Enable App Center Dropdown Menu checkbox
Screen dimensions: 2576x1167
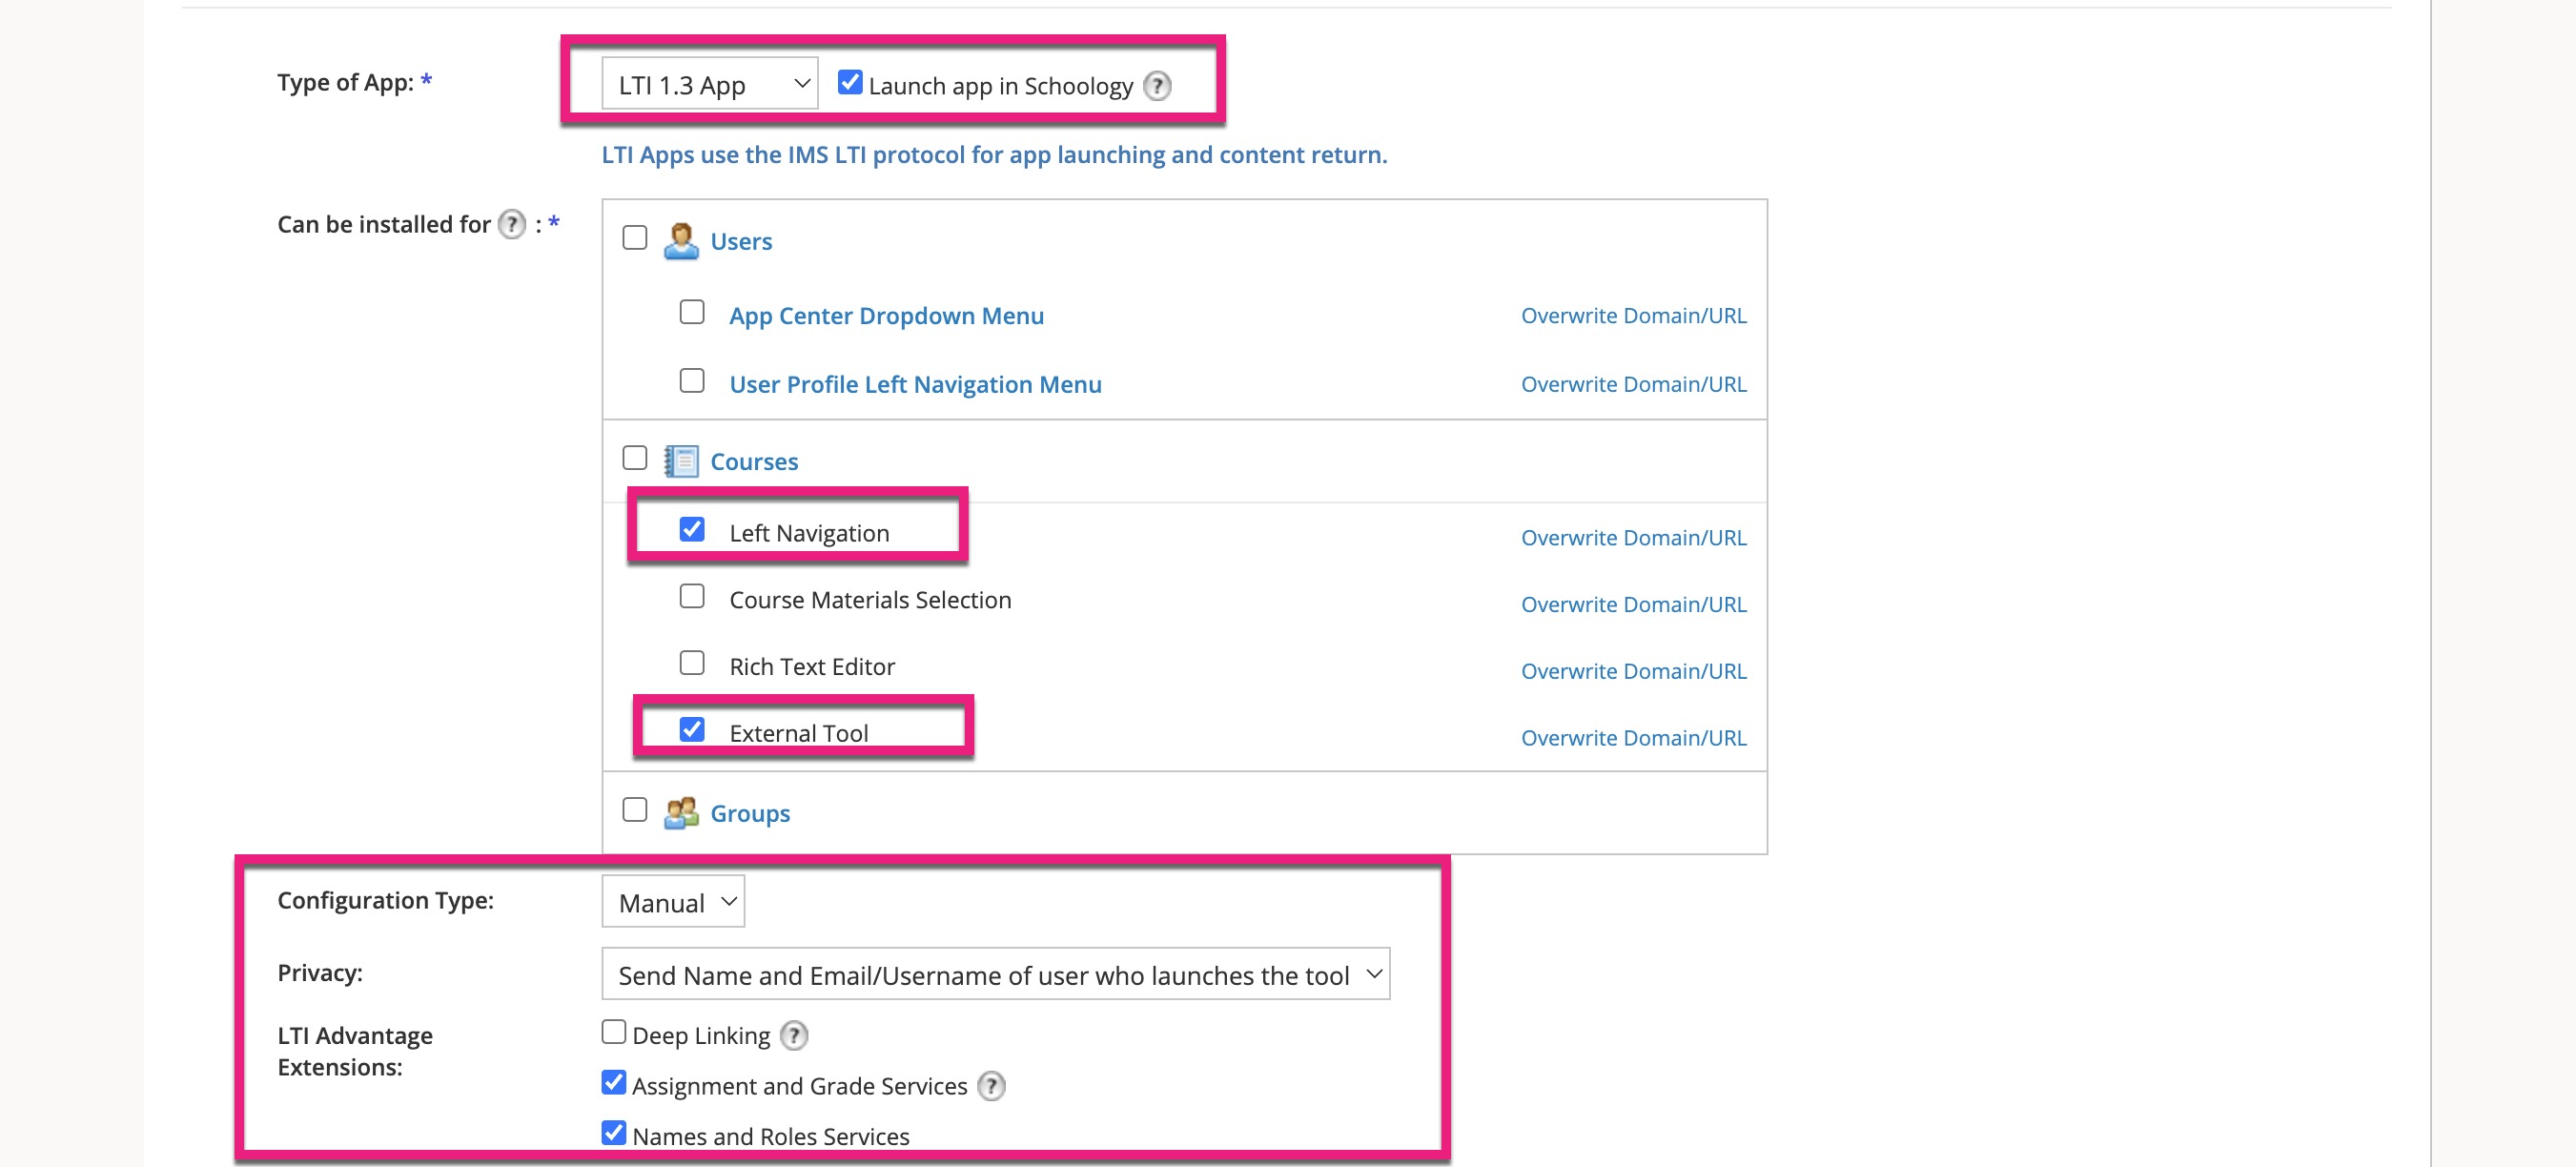(x=692, y=313)
